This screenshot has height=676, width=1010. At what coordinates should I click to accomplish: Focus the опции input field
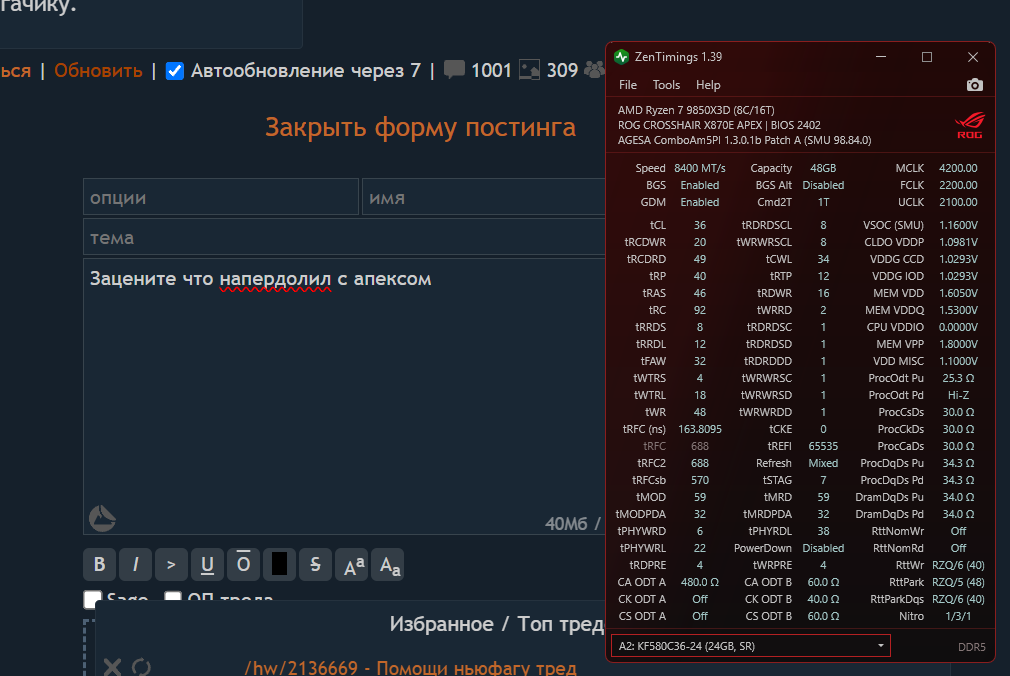coord(221,197)
